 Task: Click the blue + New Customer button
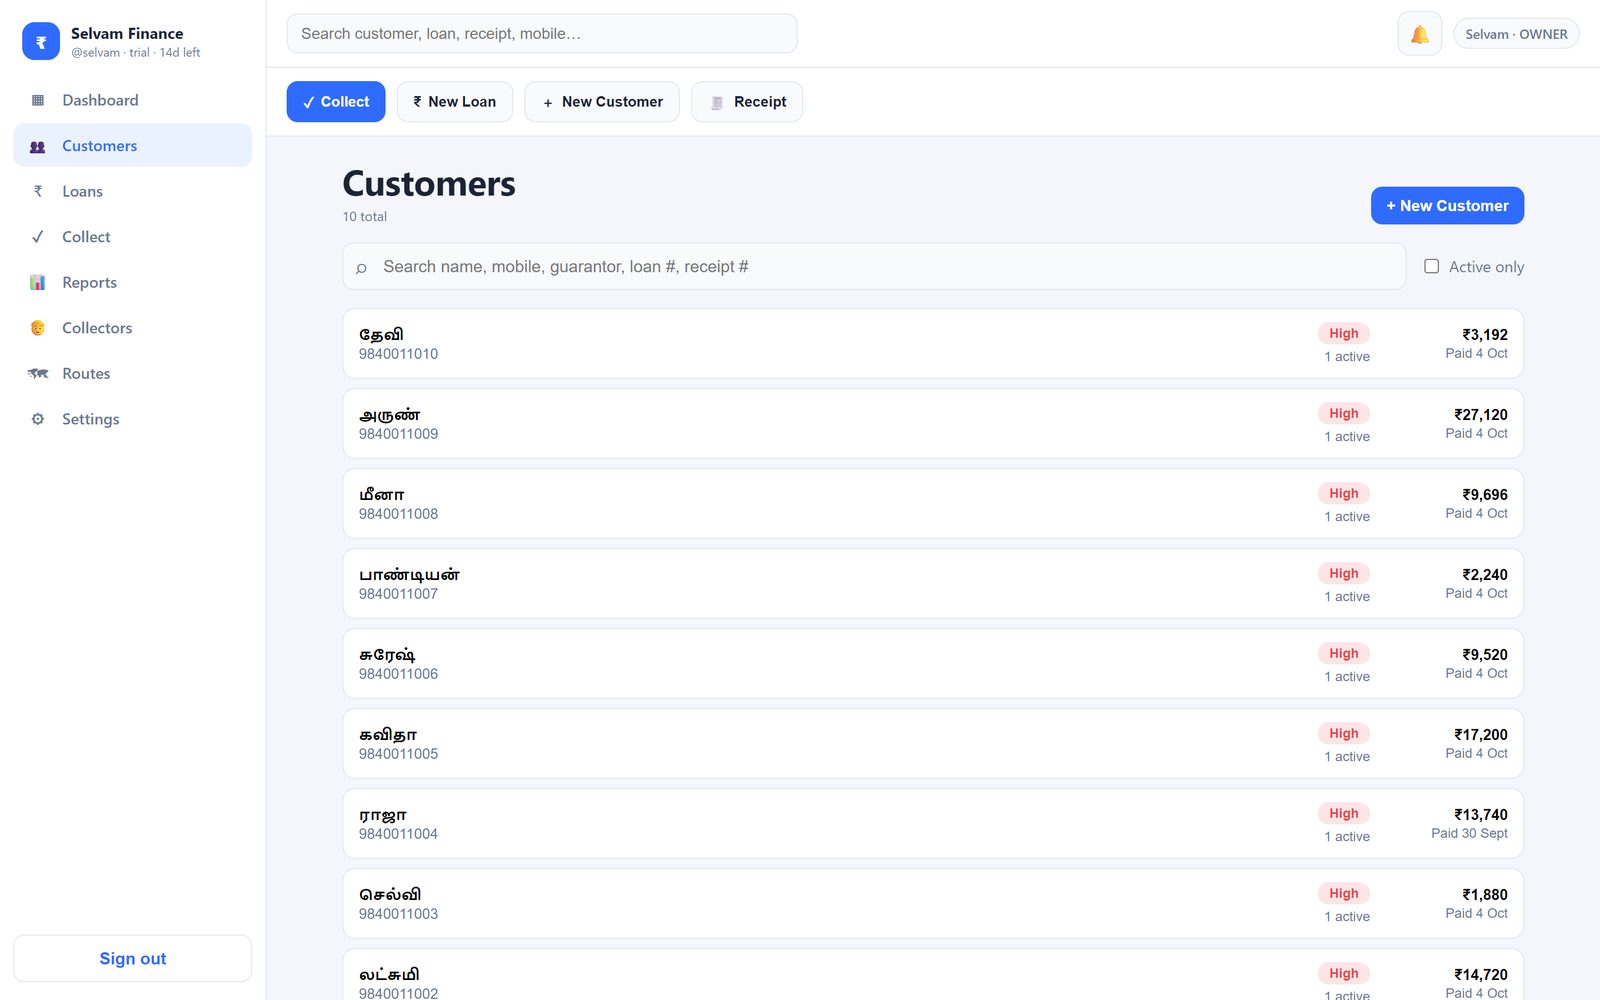pos(1447,205)
